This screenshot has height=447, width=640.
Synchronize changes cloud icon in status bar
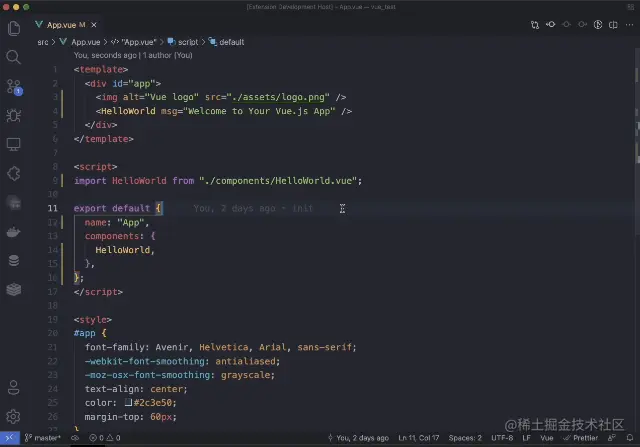pos(75,438)
